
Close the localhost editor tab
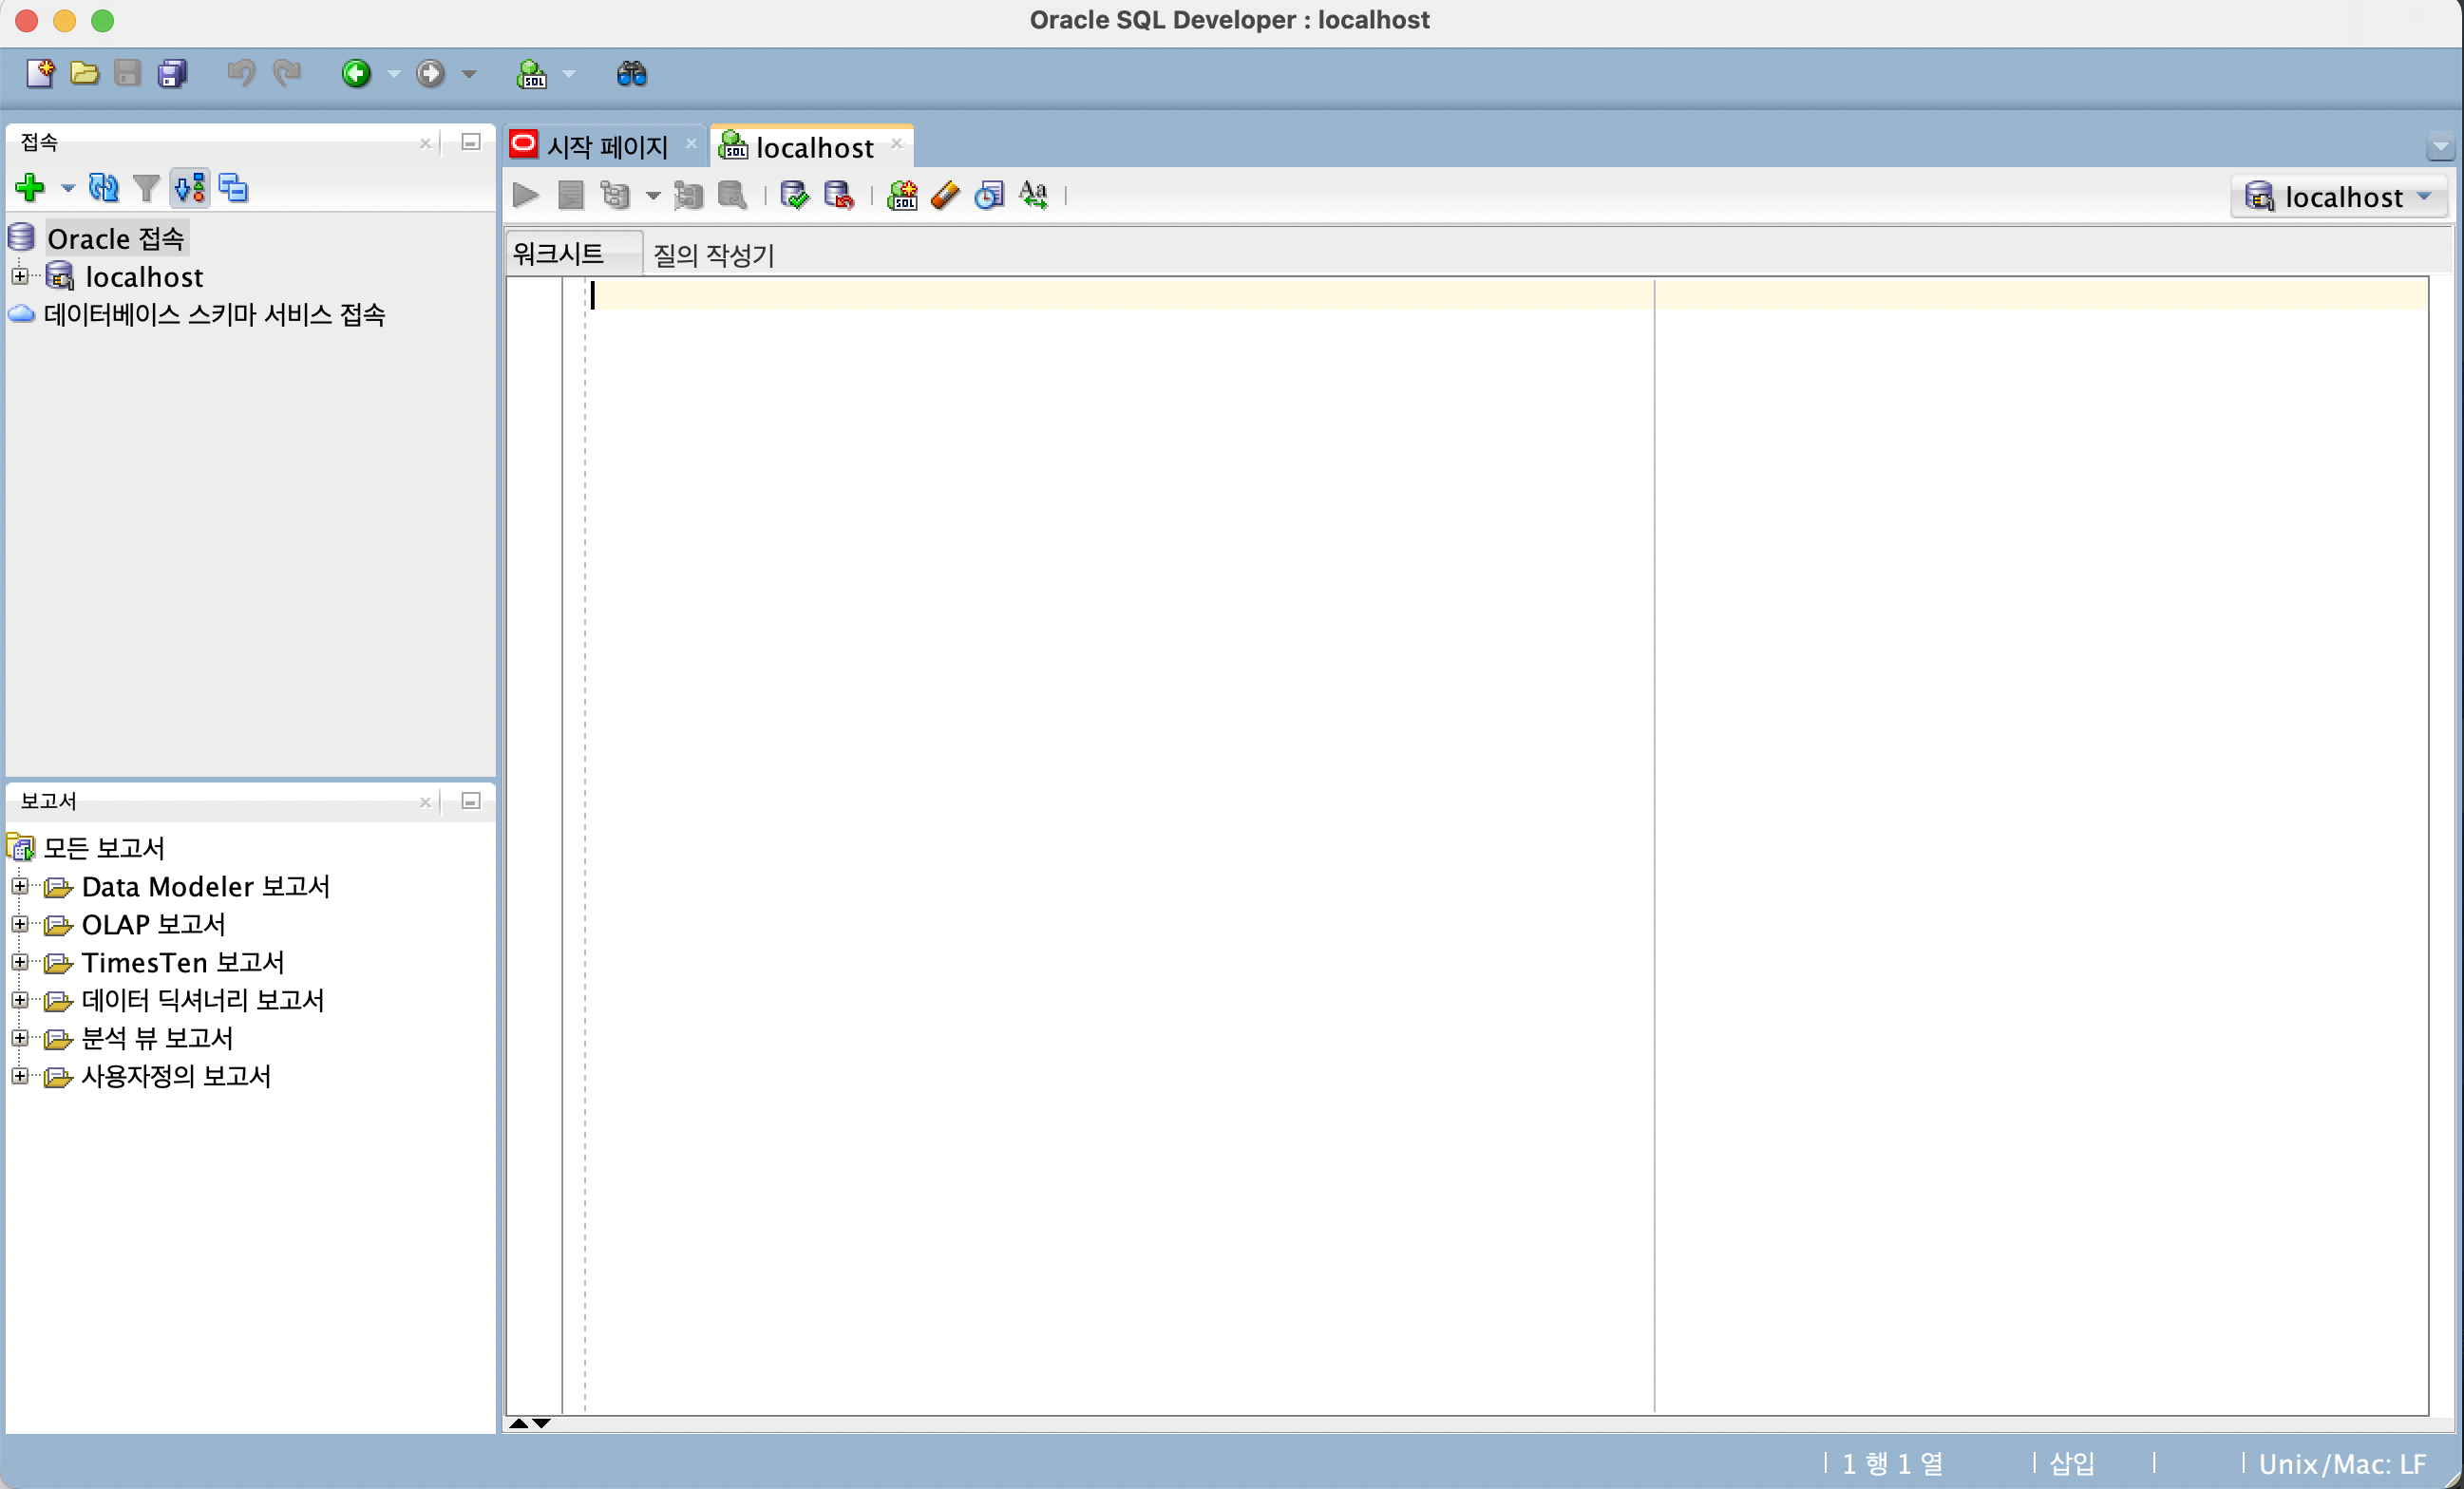pos(896,143)
